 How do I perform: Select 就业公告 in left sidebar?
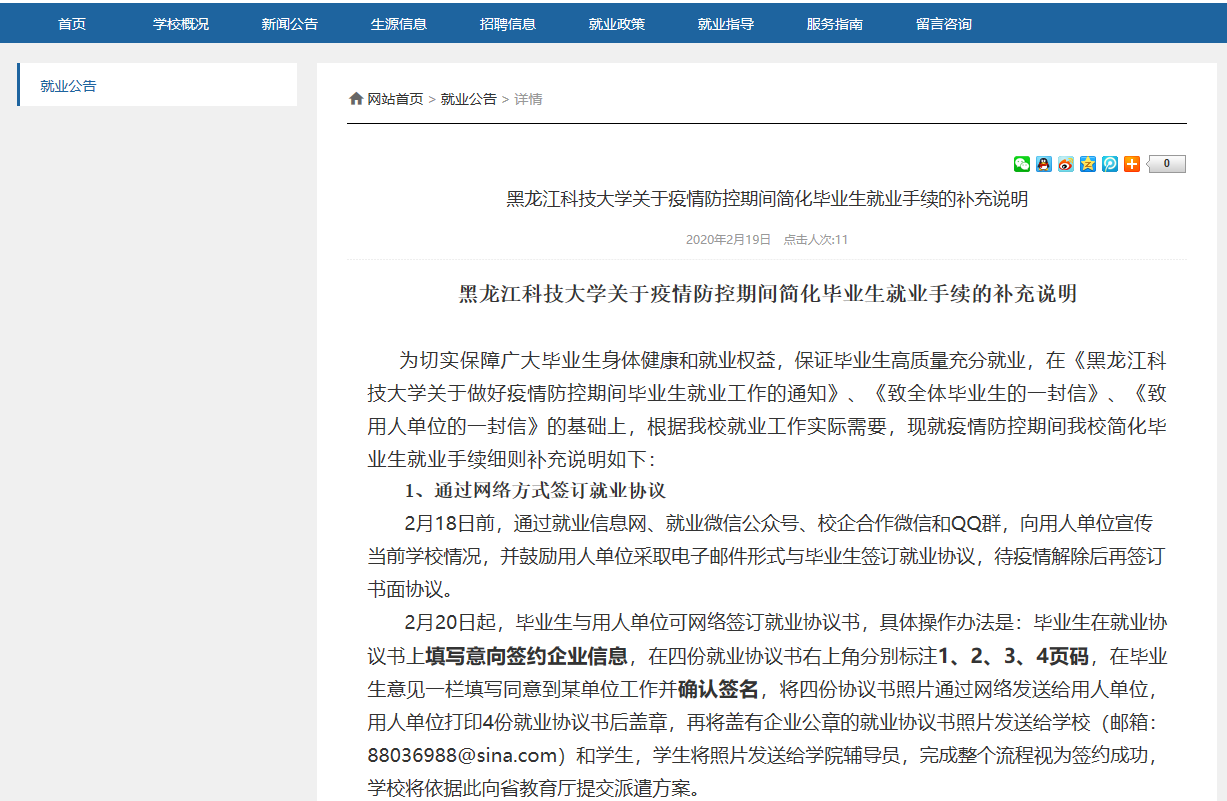[69, 86]
